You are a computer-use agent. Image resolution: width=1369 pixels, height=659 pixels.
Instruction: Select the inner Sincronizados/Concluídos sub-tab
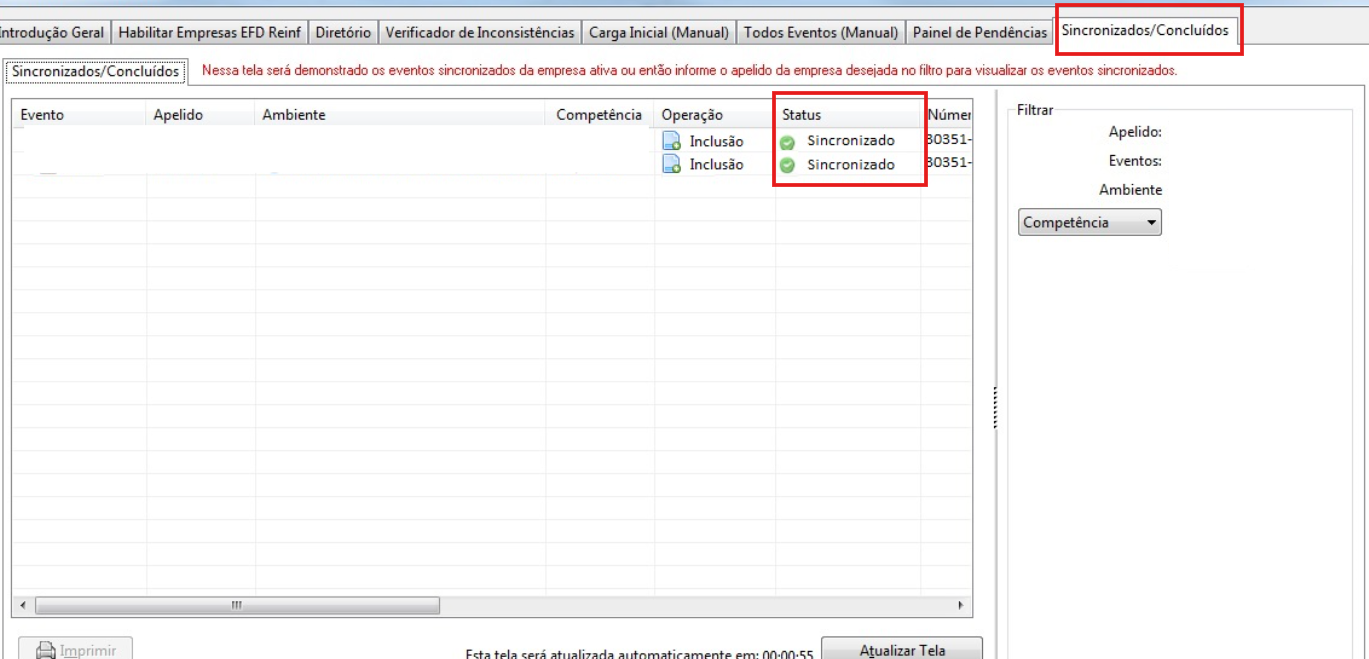[x=96, y=71]
